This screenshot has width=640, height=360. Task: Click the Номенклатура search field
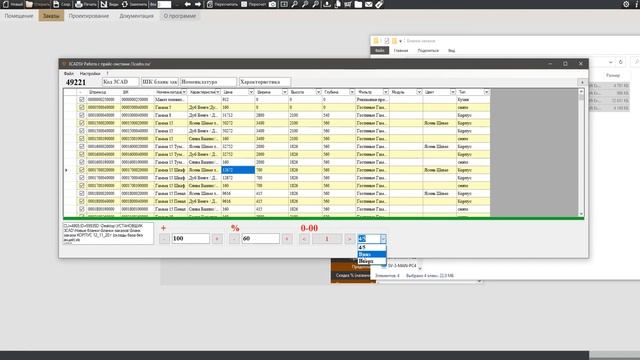[209, 82]
